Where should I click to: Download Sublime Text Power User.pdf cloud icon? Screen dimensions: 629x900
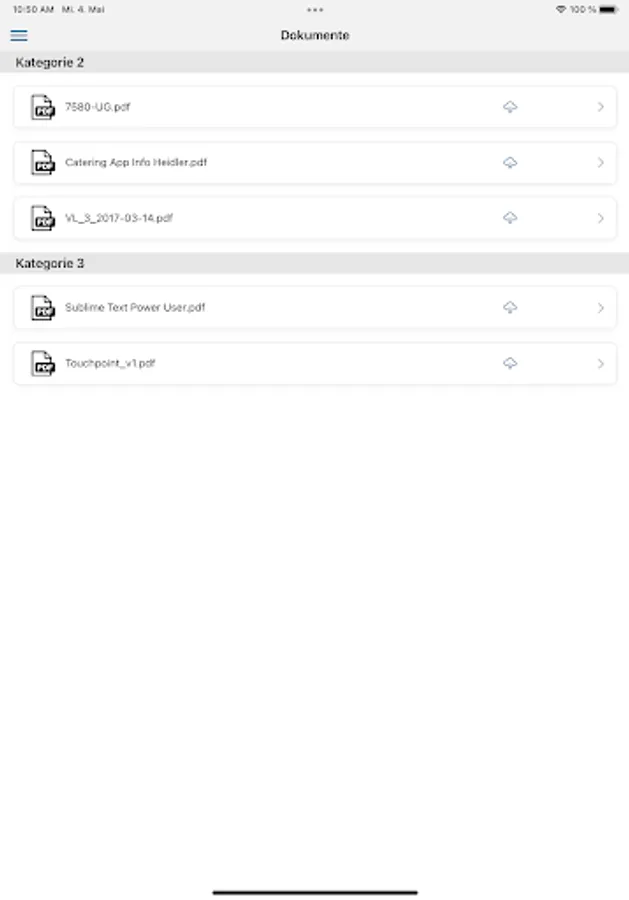(510, 308)
